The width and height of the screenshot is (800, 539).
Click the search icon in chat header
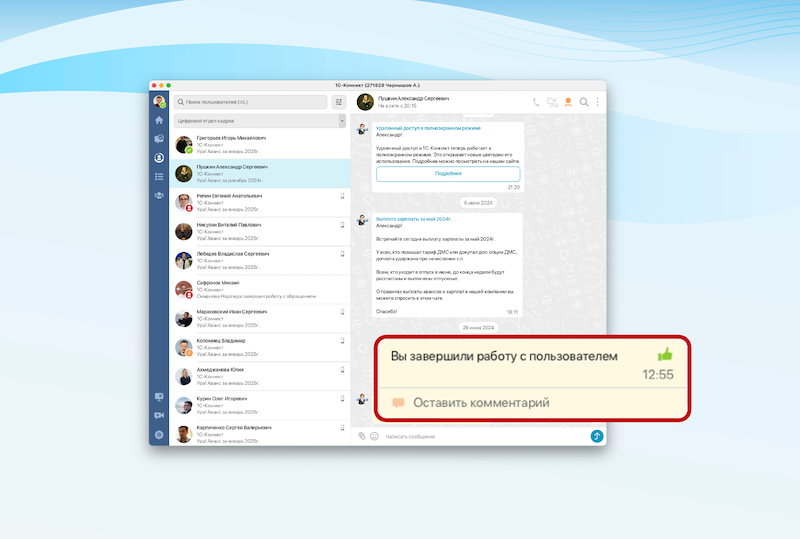584,102
